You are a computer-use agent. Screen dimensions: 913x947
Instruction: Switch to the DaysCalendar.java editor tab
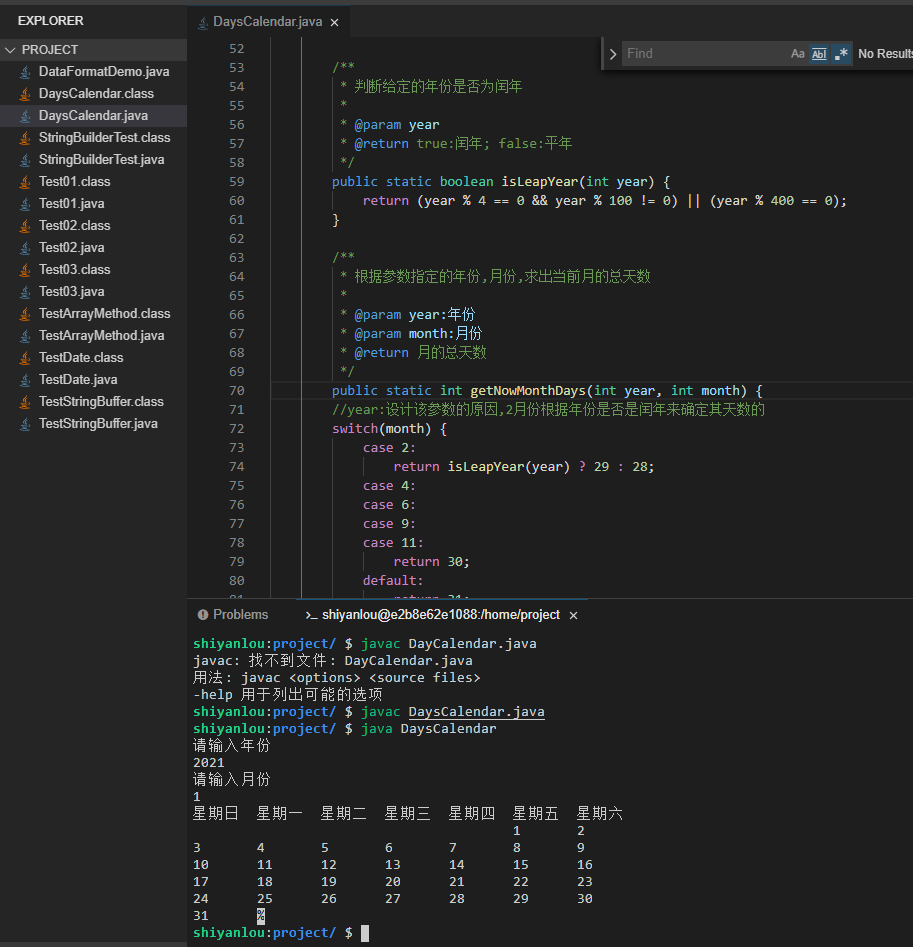[x=267, y=22]
